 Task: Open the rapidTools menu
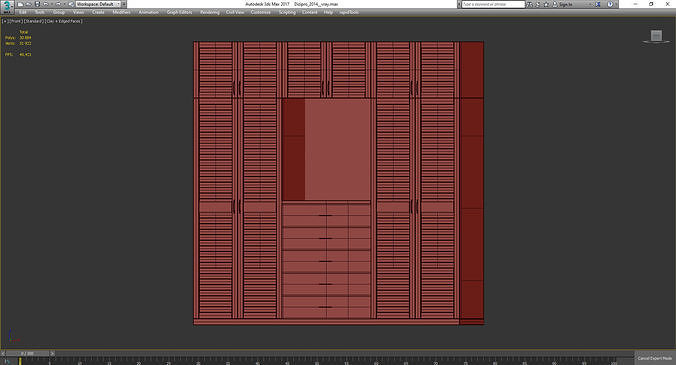[349, 12]
